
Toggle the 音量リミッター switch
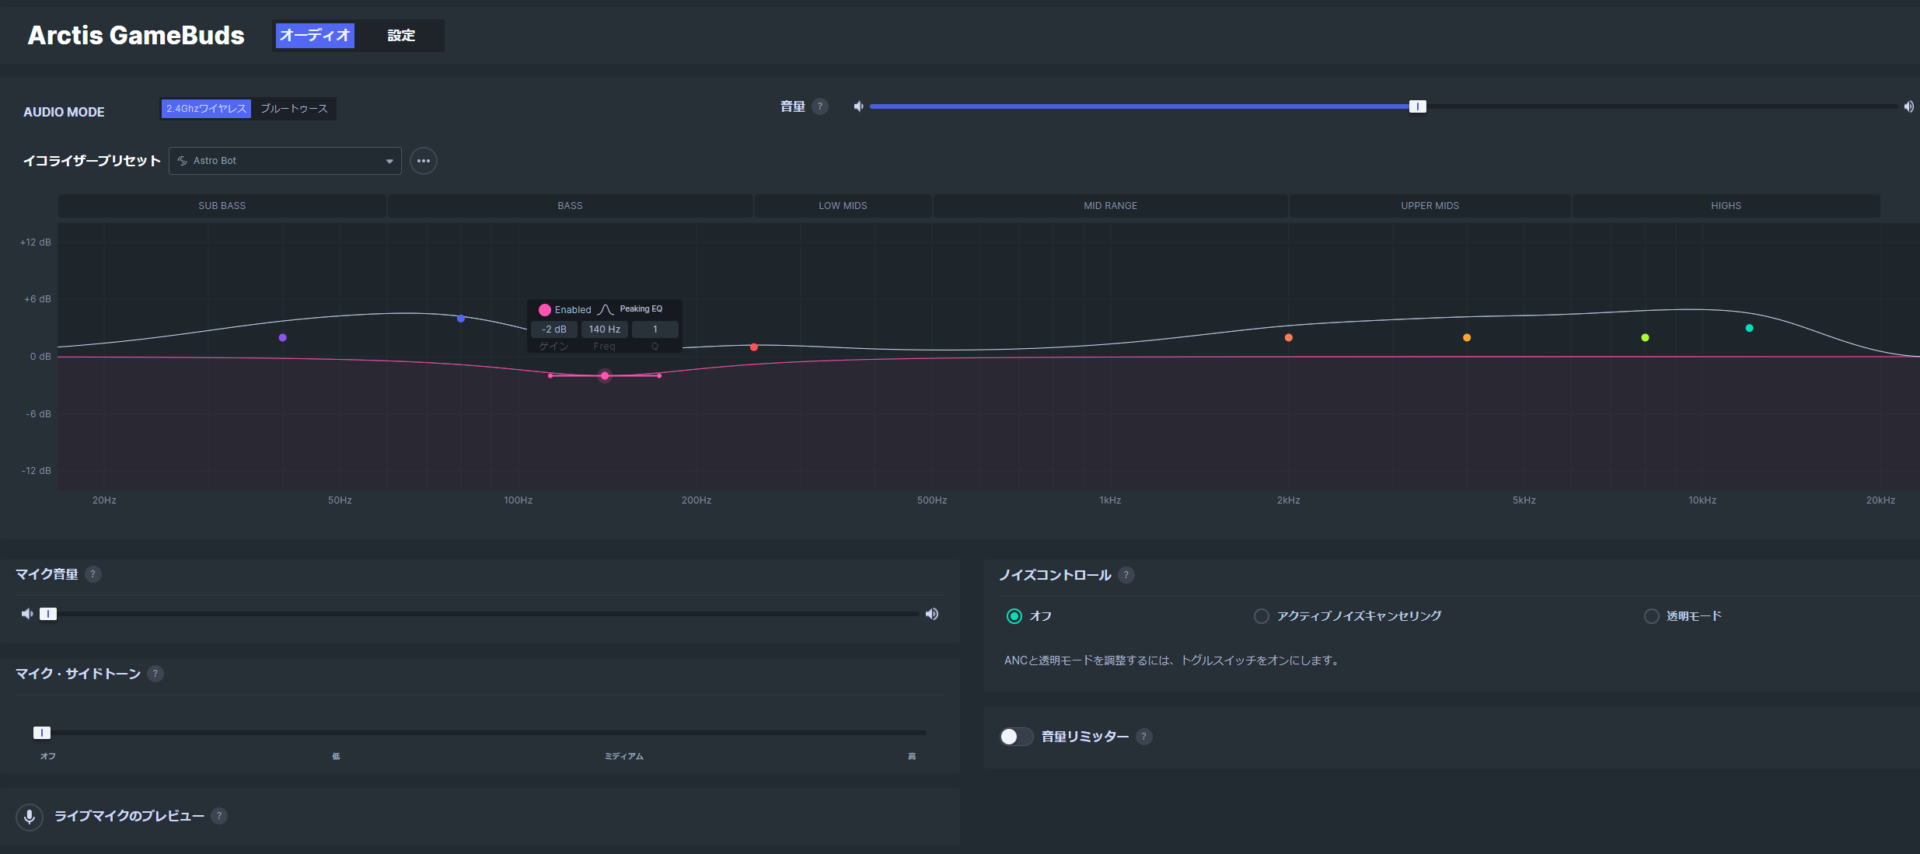click(x=1016, y=737)
